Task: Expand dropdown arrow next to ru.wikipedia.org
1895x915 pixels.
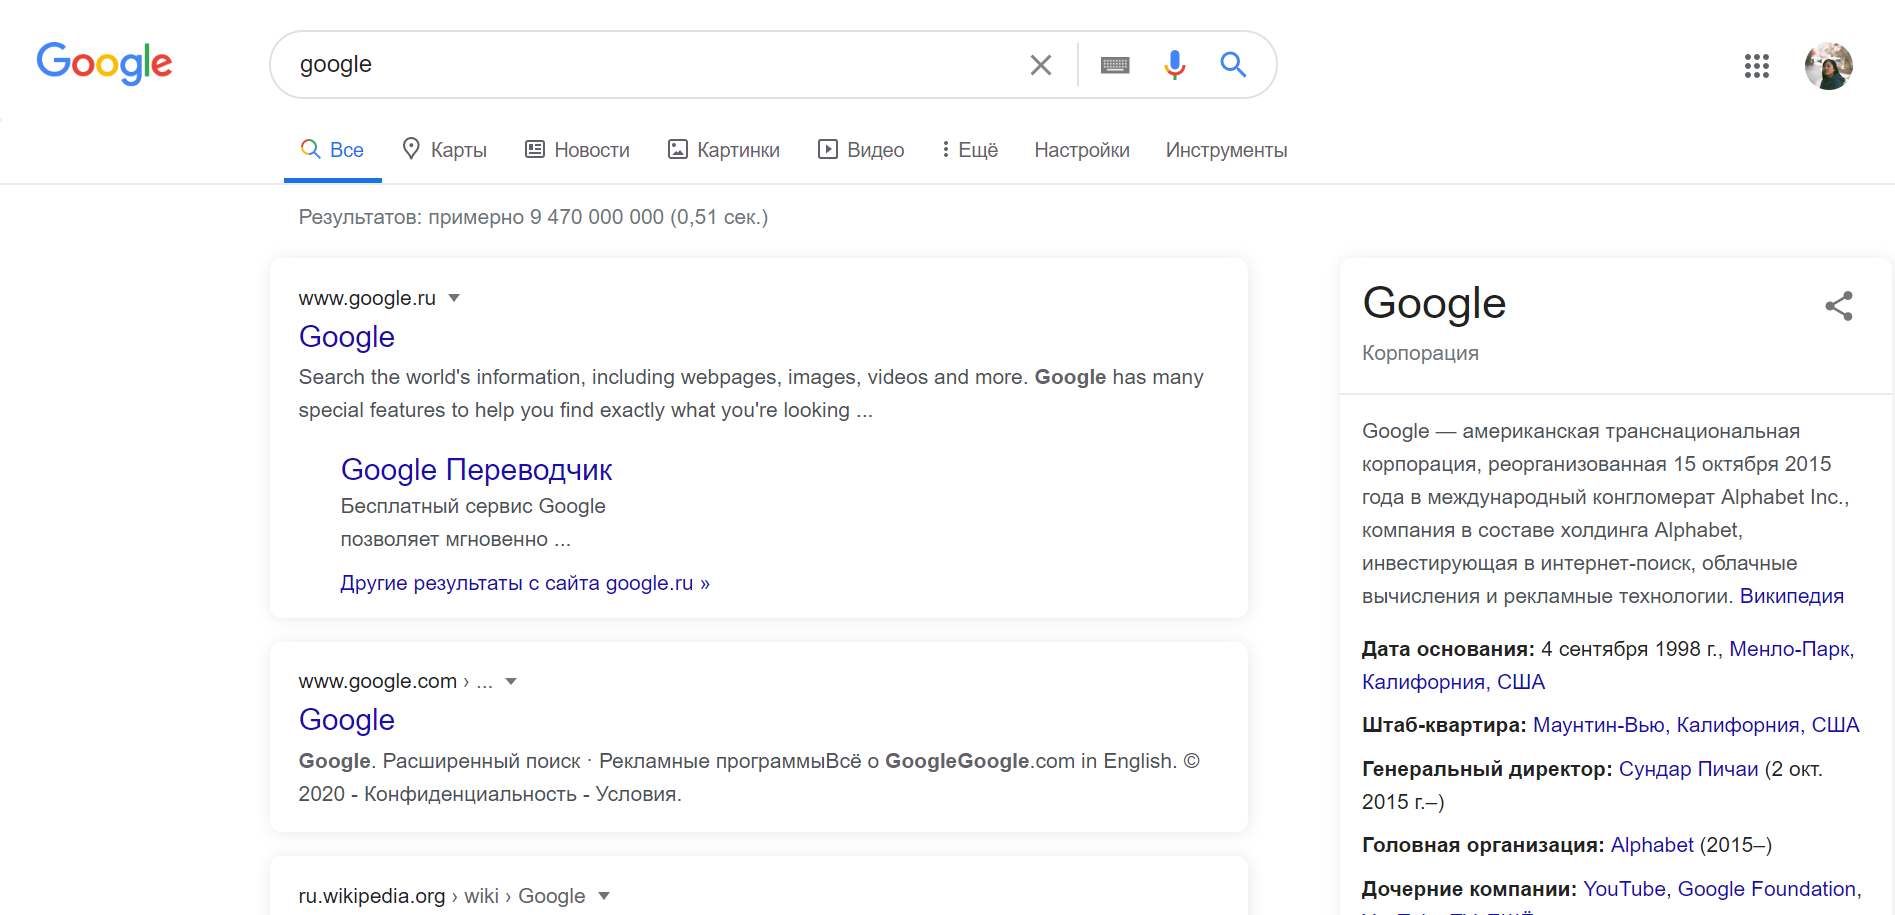Action: [x=604, y=896]
